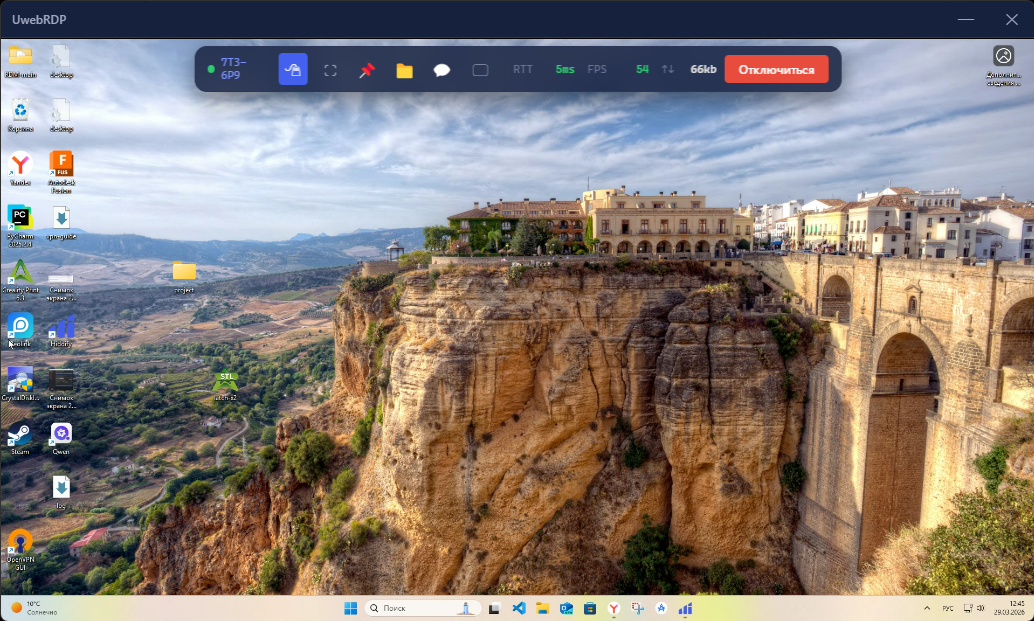This screenshot has width=1034, height=621.
Task: Launch Steam from the desktop
Action: pyautogui.click(x=20, y=435)
